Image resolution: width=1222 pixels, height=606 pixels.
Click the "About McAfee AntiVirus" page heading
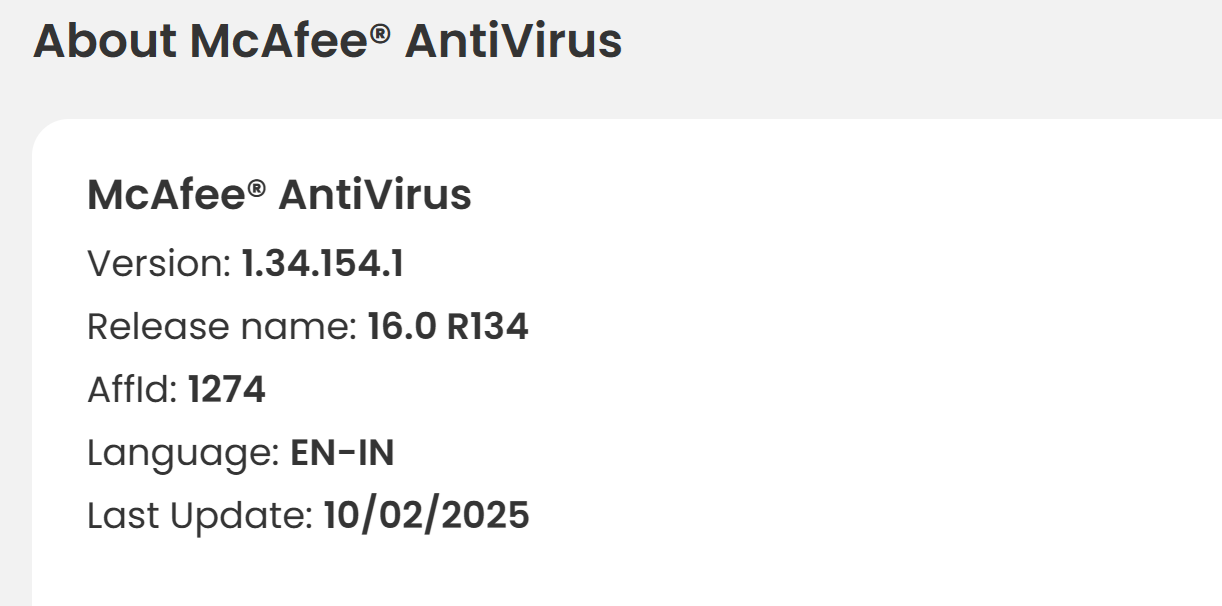pyautogui.click(x=328, y=42)
